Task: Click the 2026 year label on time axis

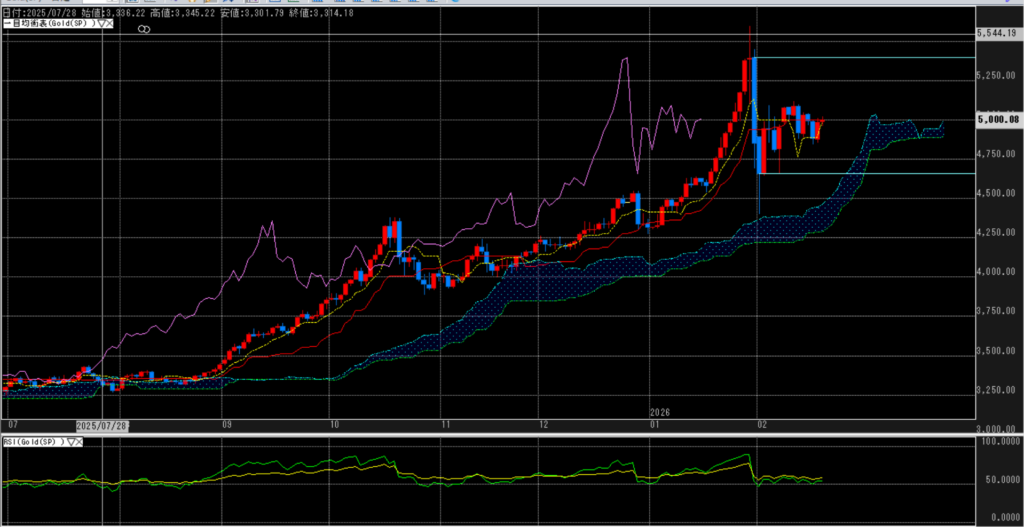Action: (661, 412)
